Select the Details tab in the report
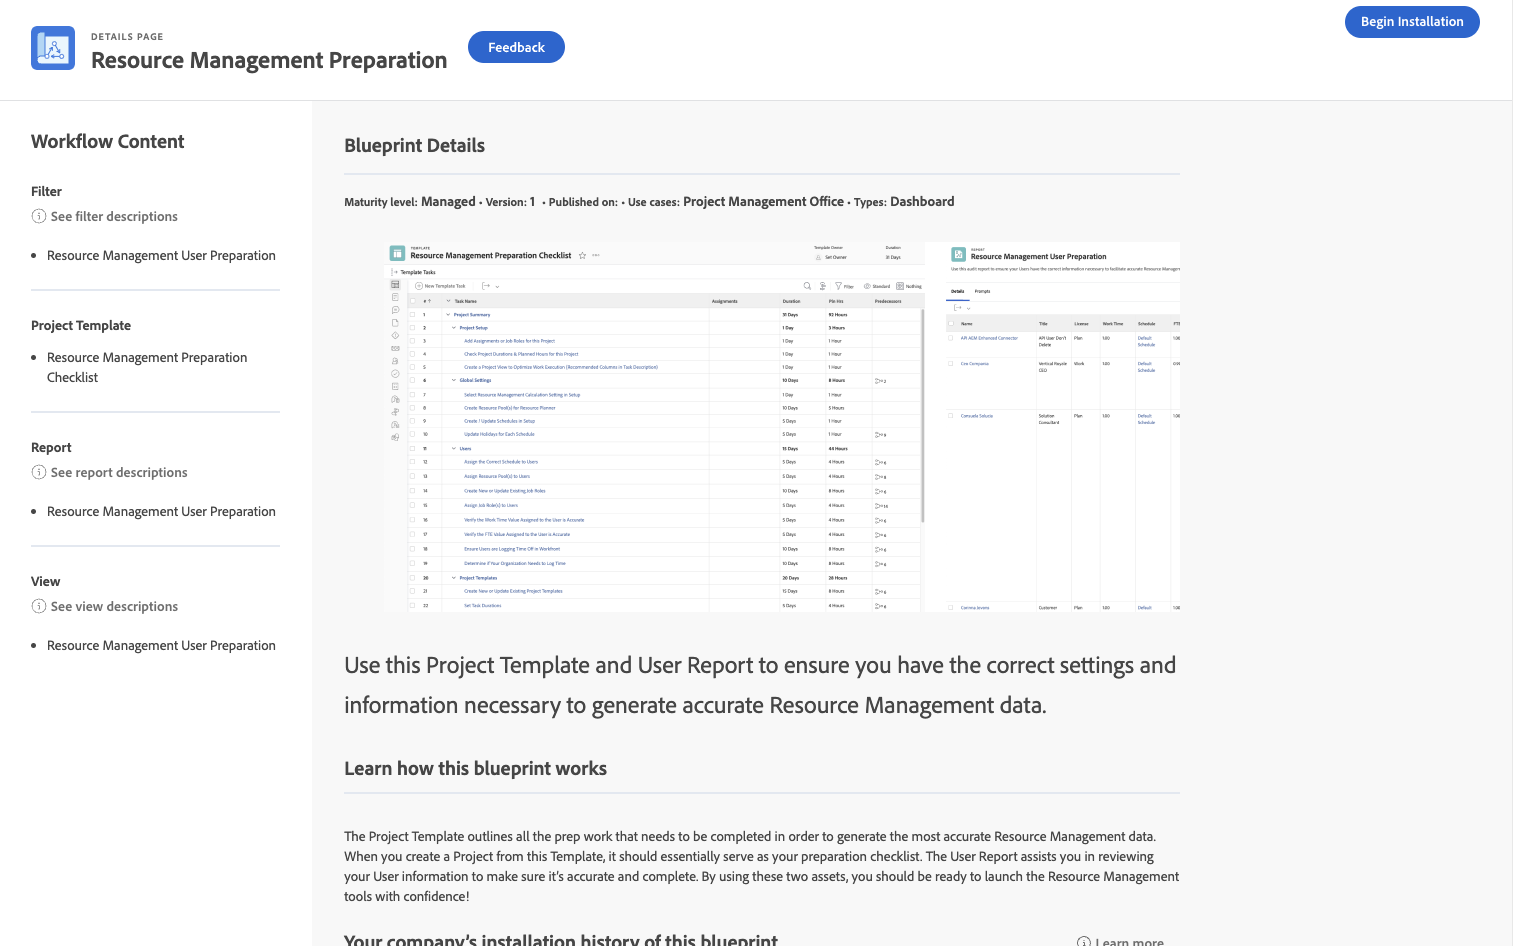 click(957, 291)
